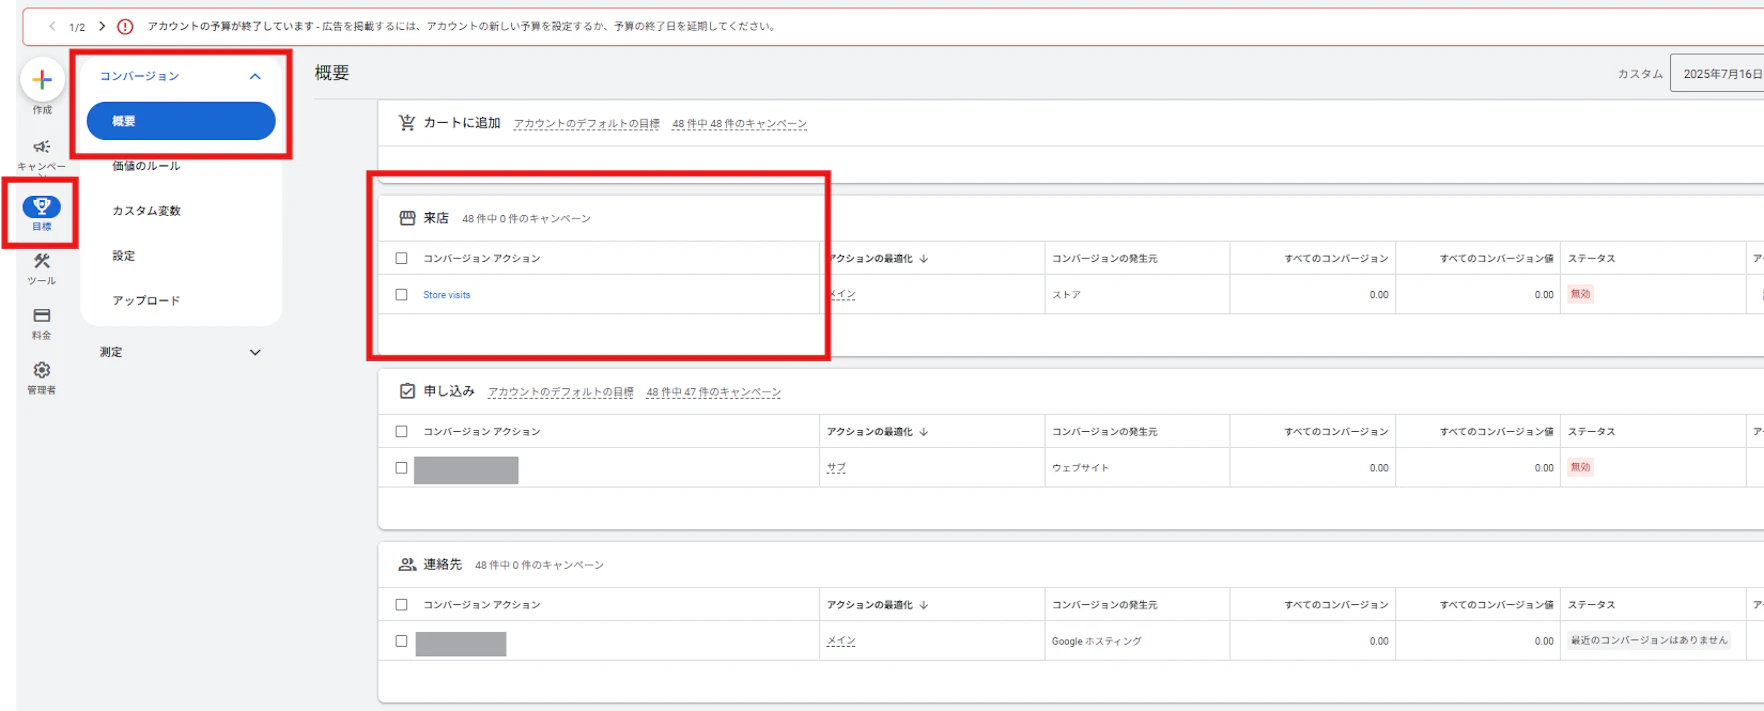Click the 申し込み checkbox-form icon
1764x711 pixels.
407,391
